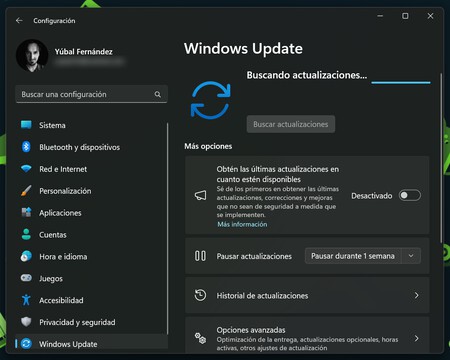Viewport: 450px width, 360px height.
Task: Click the Personalización paintbrush icon
Action: pos(26,191)
